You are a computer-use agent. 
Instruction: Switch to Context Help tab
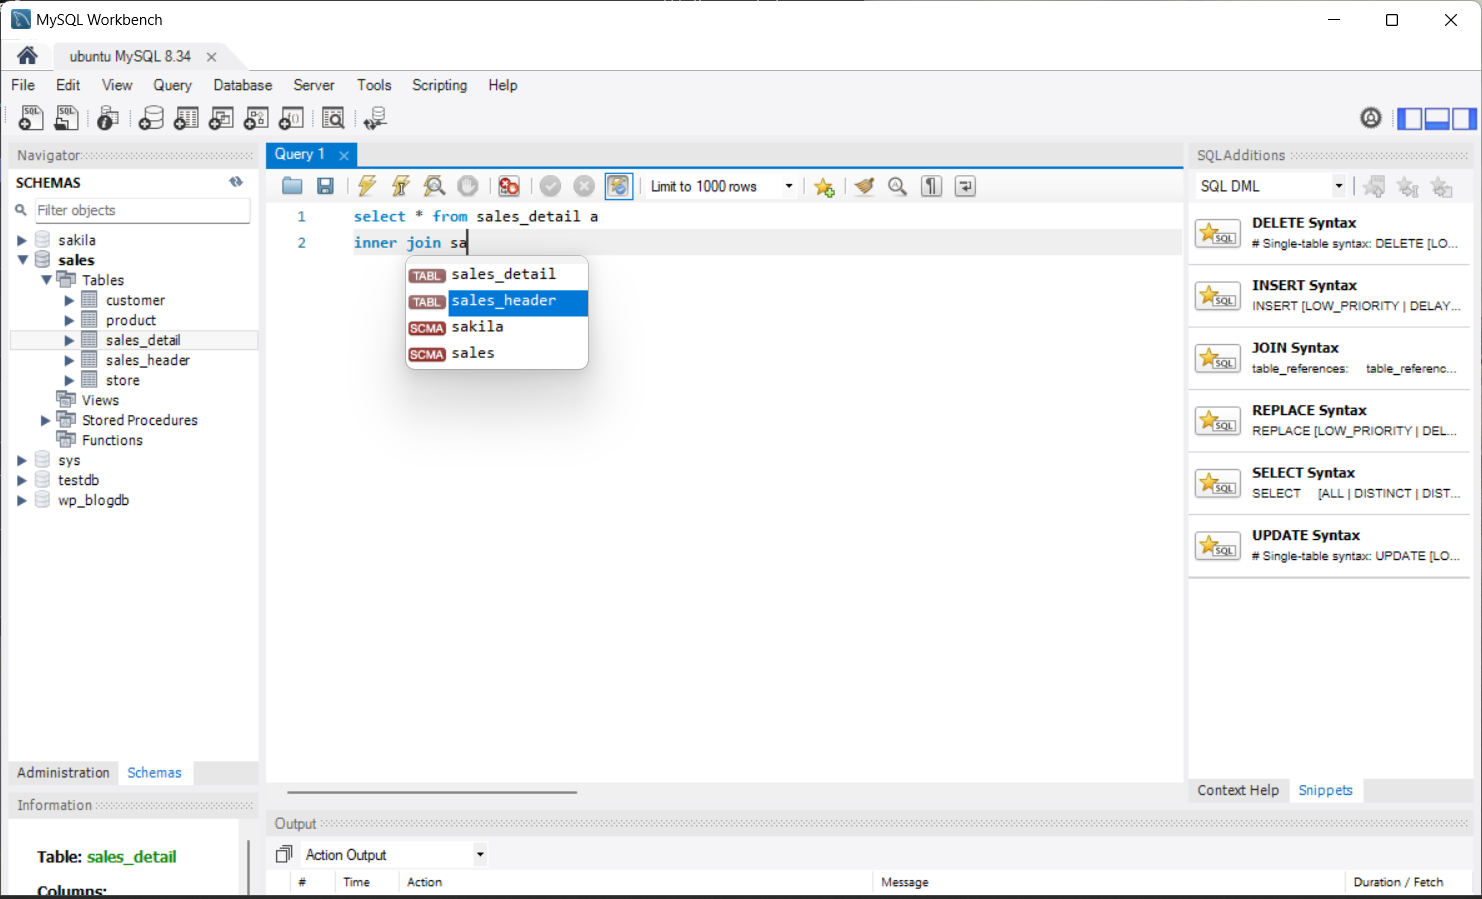coord(1238,790)
